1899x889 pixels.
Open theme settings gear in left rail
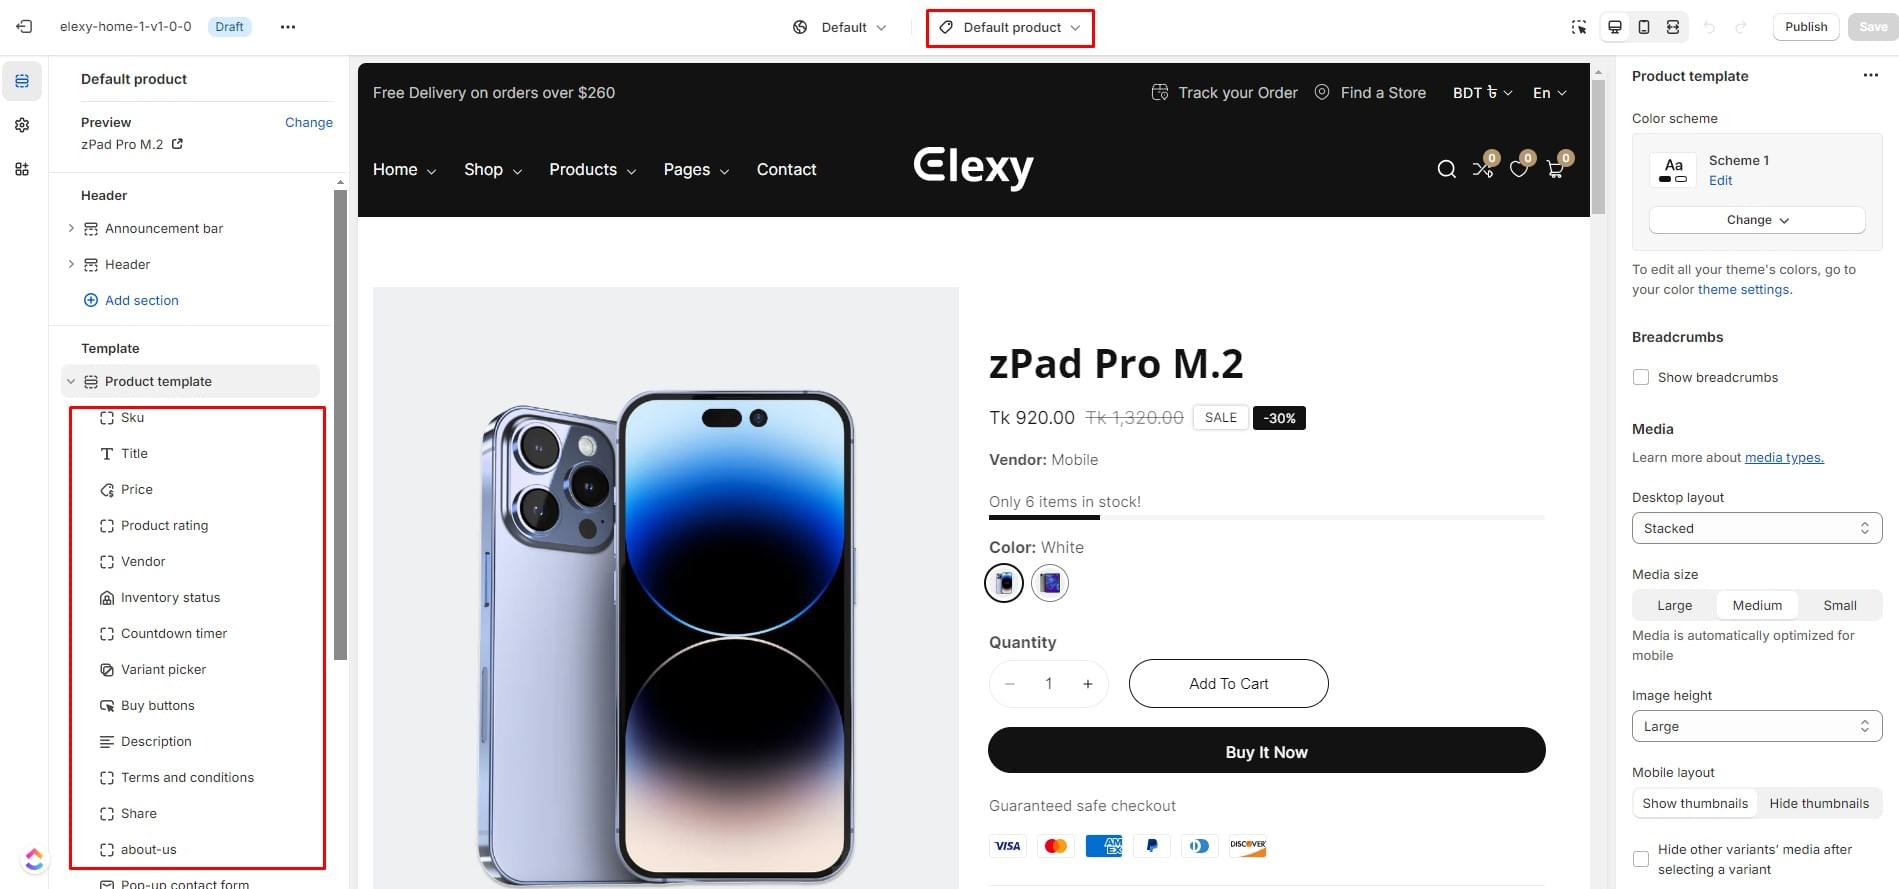(22, 125)
